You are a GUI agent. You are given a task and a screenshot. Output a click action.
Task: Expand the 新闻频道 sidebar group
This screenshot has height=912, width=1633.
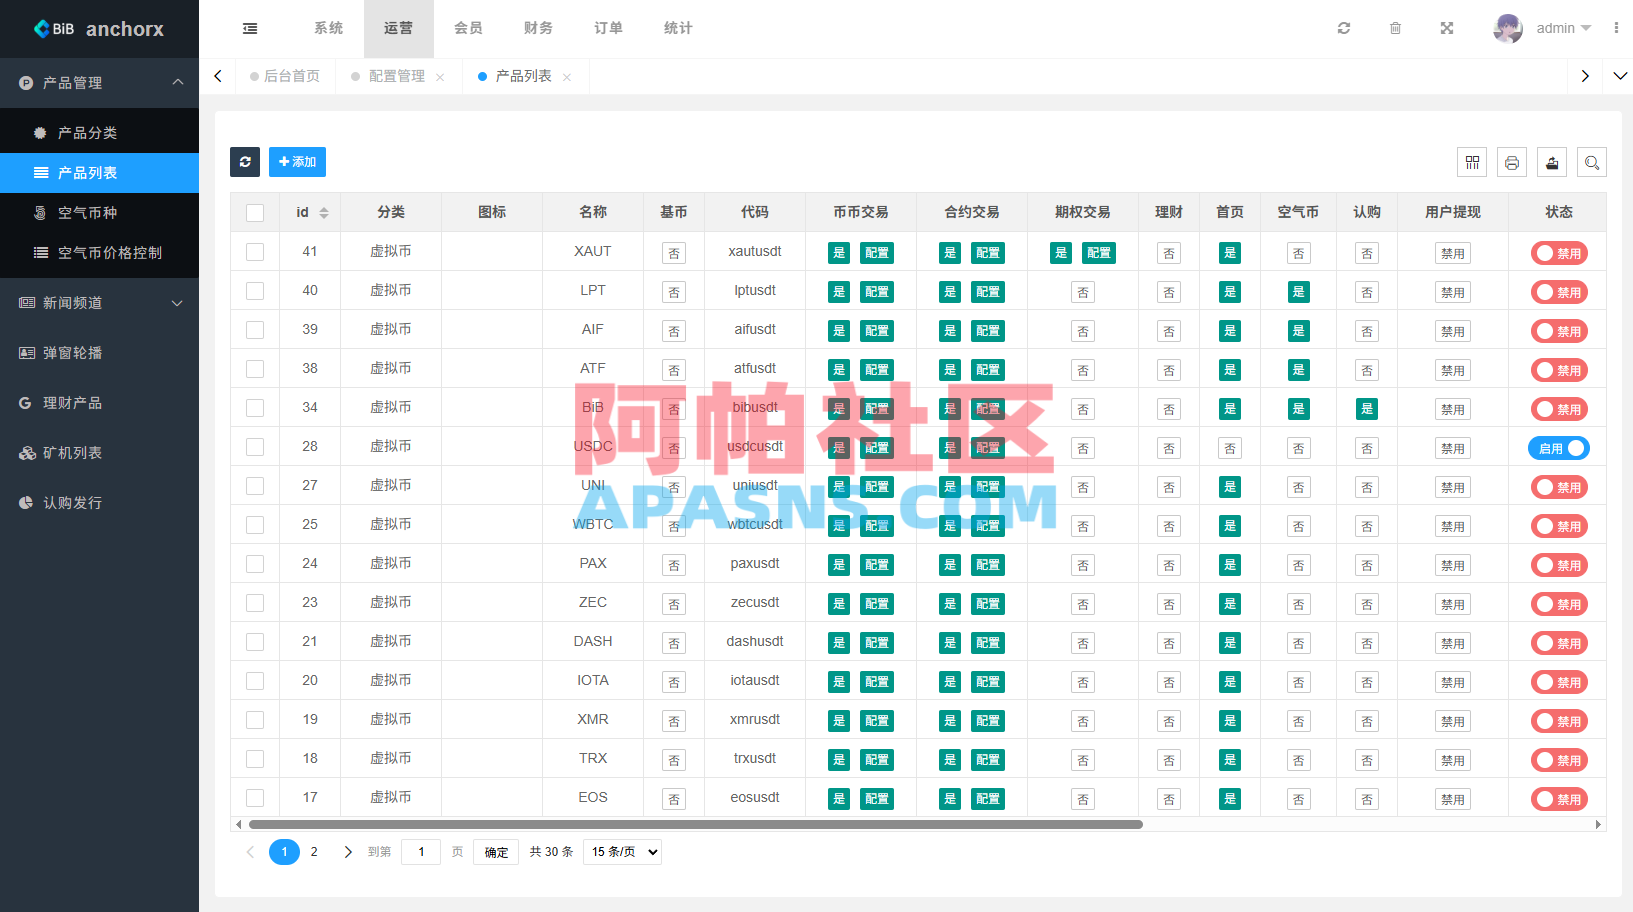pos(99,303)
